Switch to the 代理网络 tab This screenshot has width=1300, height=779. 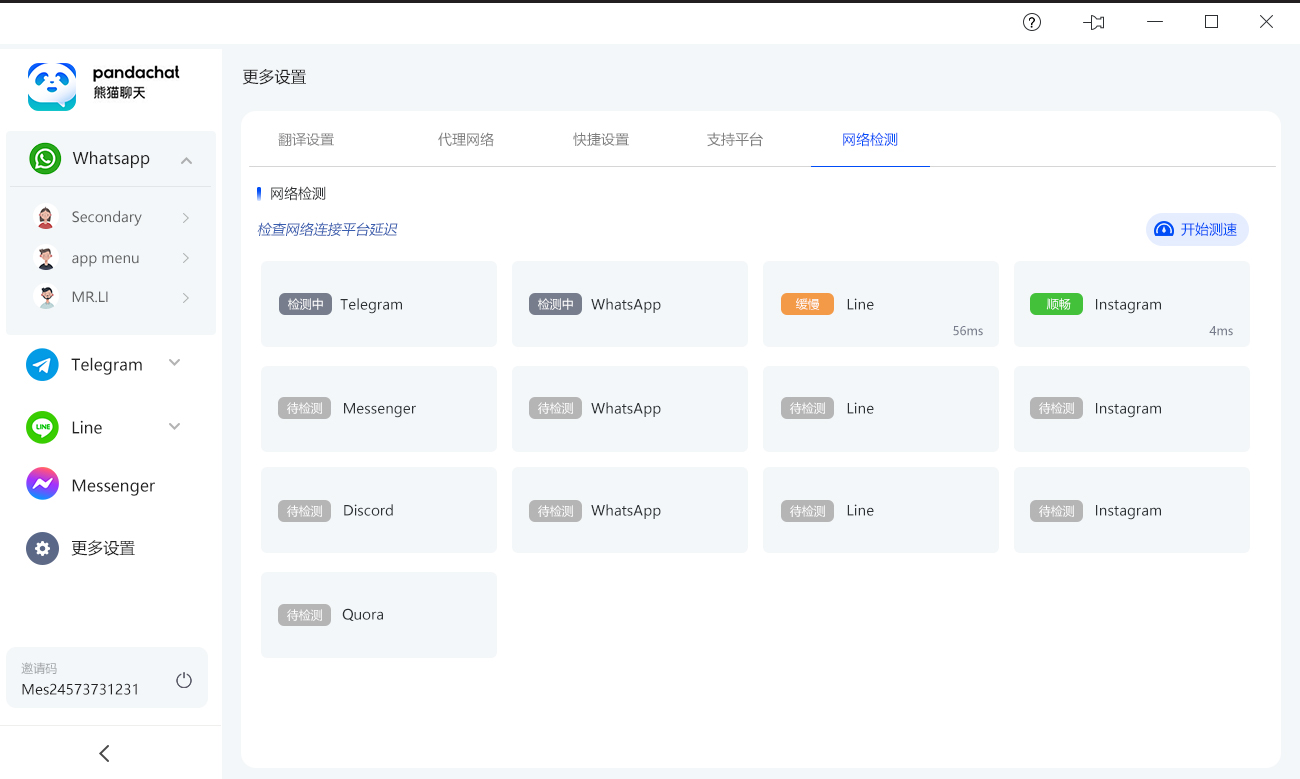pyautogui.click(x=466, y=140)
